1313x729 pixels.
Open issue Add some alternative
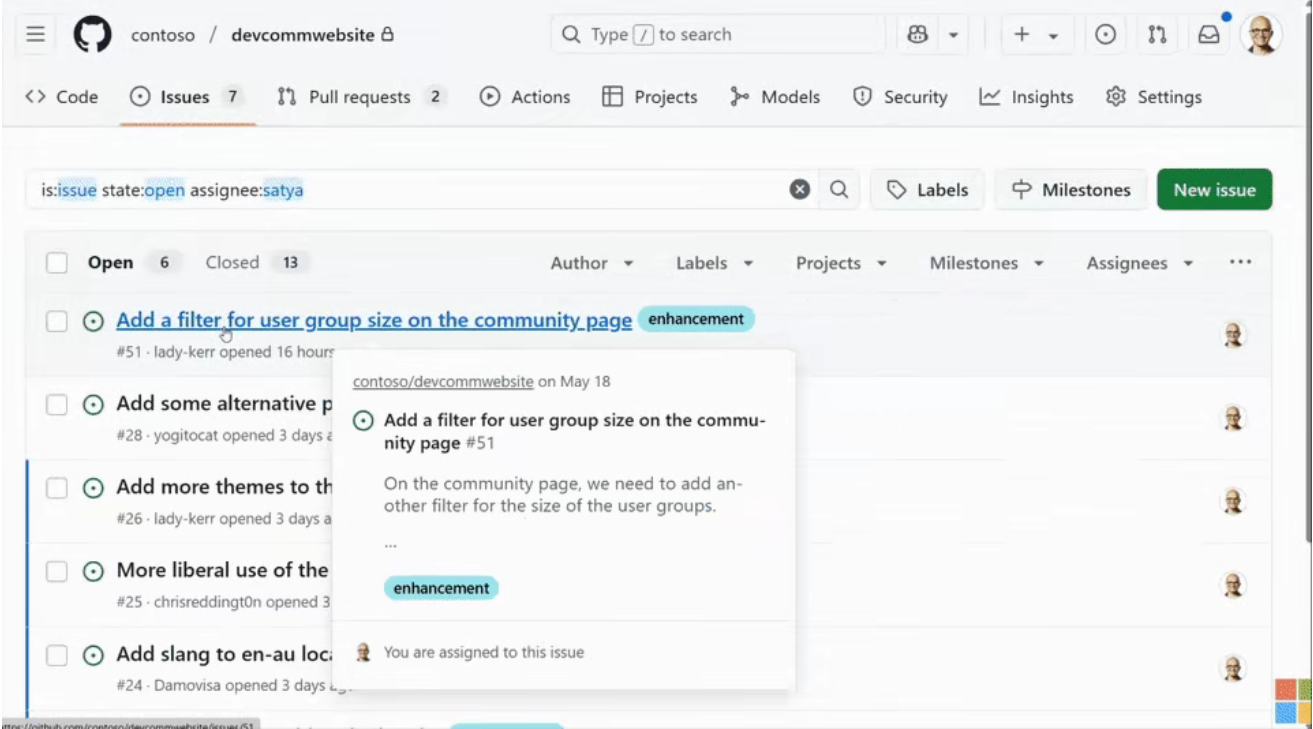pyautogui.click(x=224, y=404)
